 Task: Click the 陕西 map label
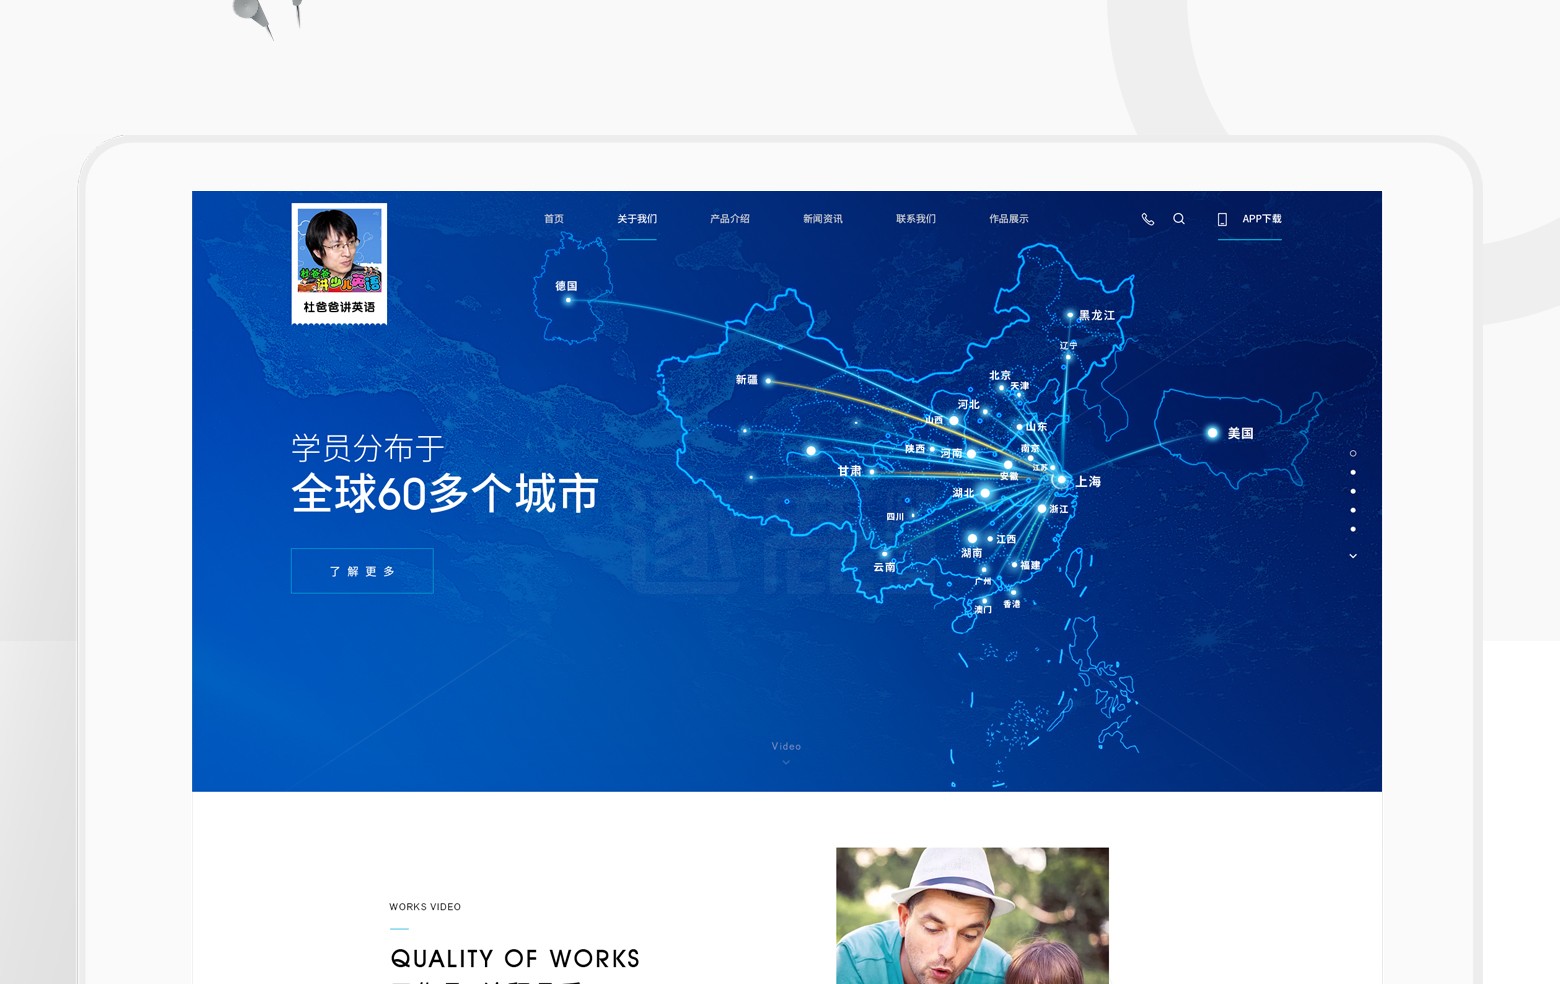(x=915, y=449)
